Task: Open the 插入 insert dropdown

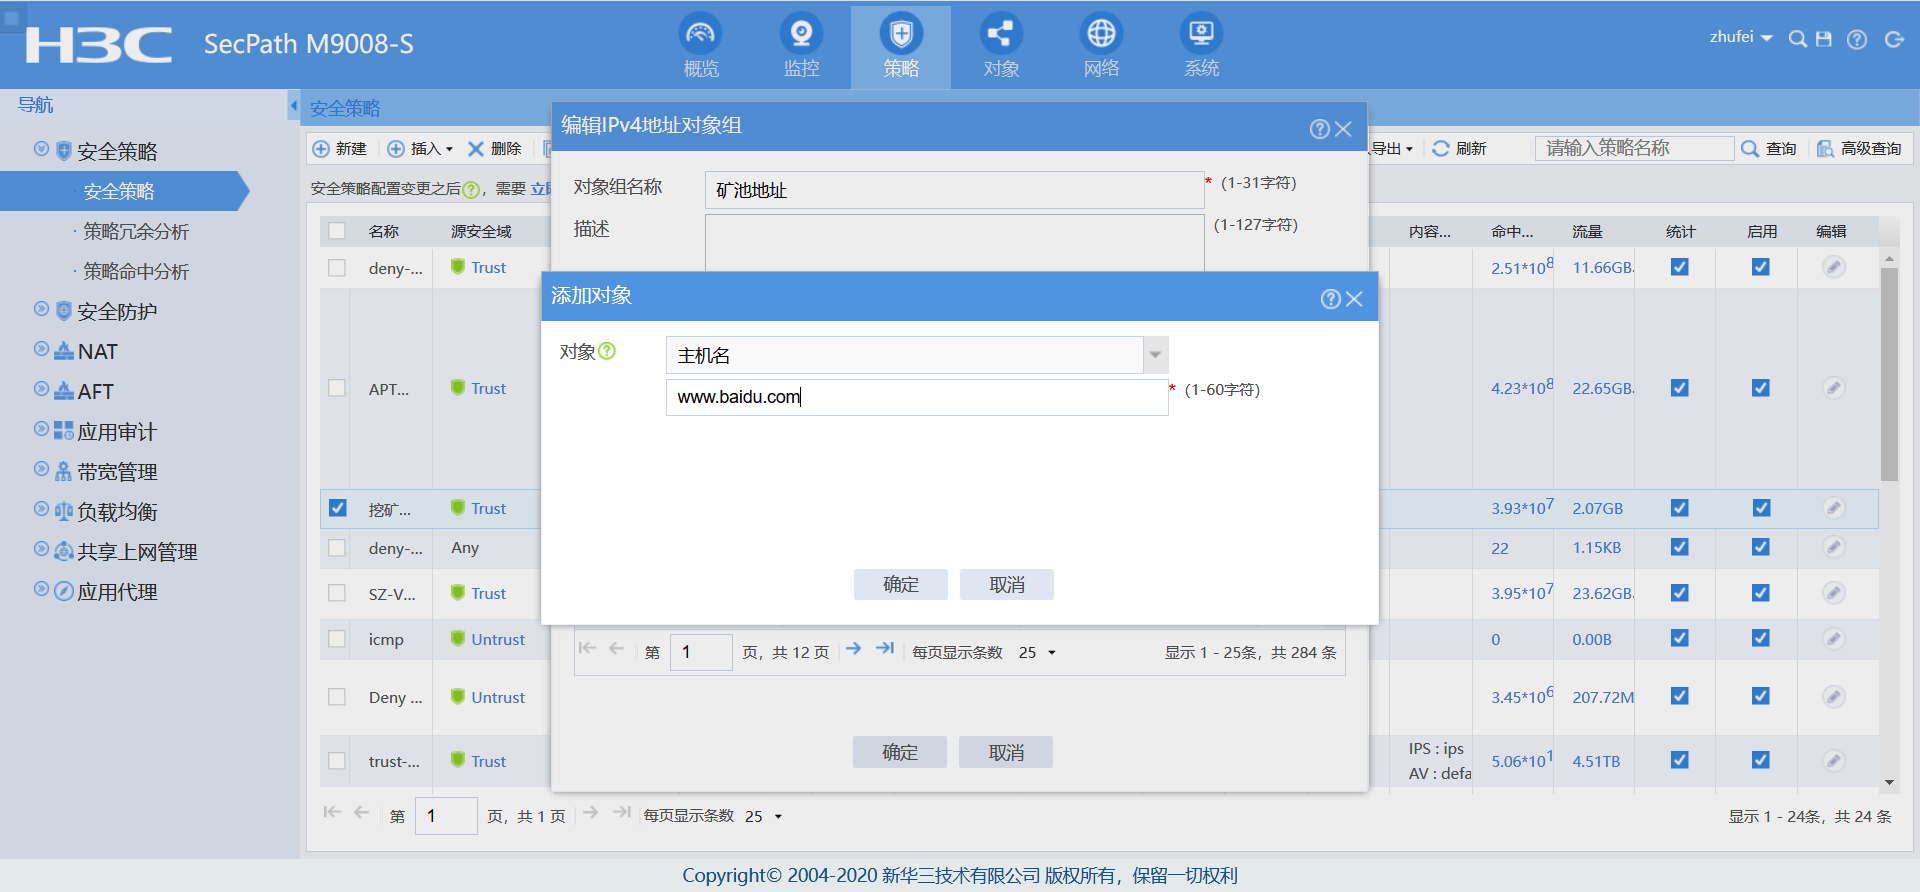Action: 420,148
